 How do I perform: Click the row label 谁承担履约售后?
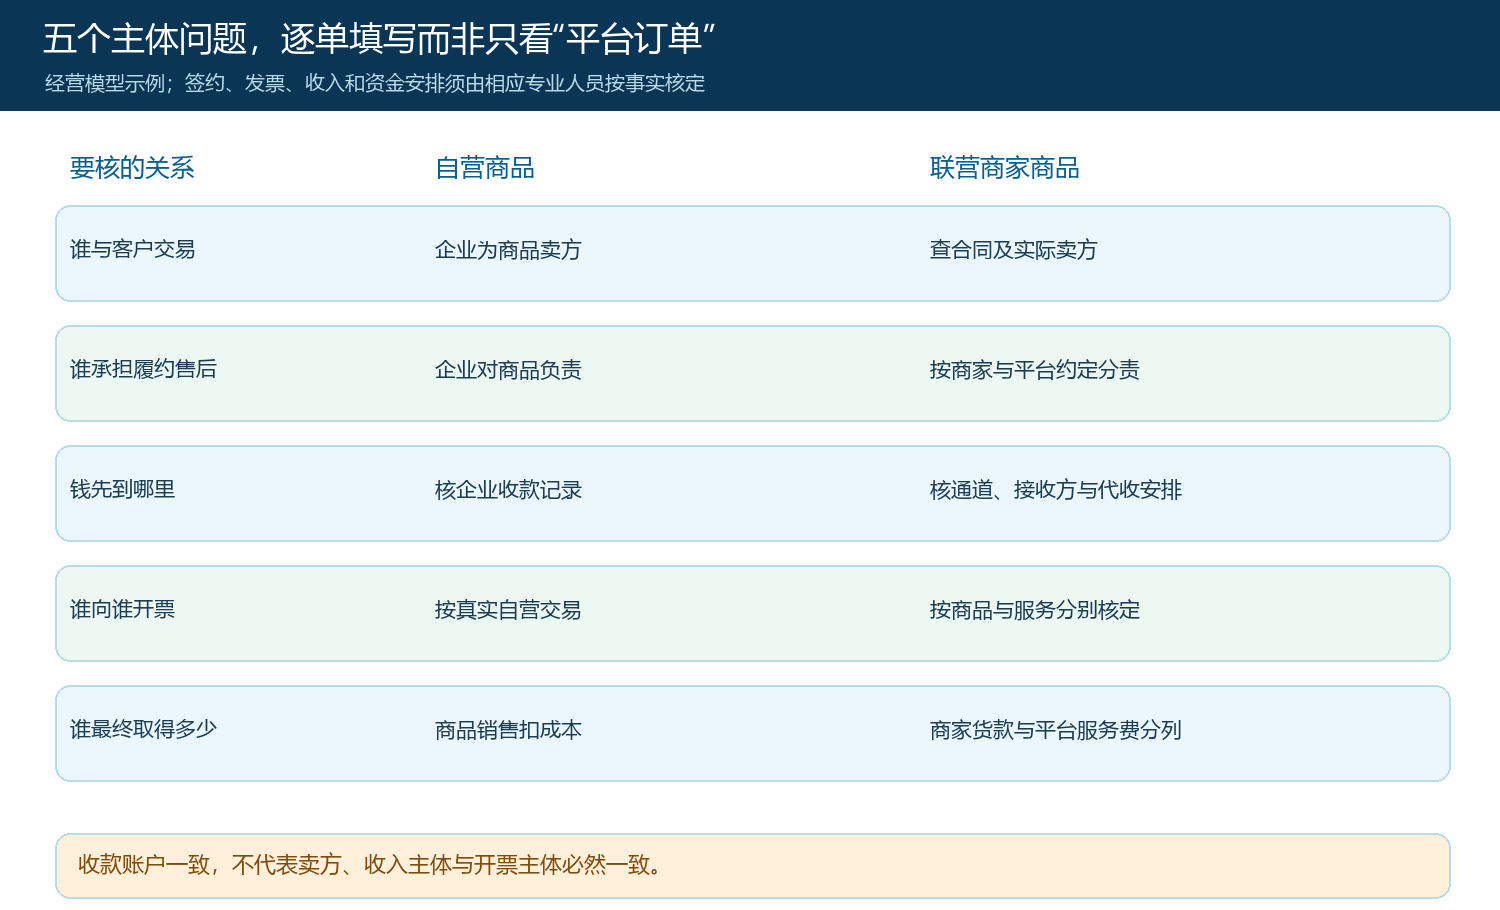(x=143, y=369)
